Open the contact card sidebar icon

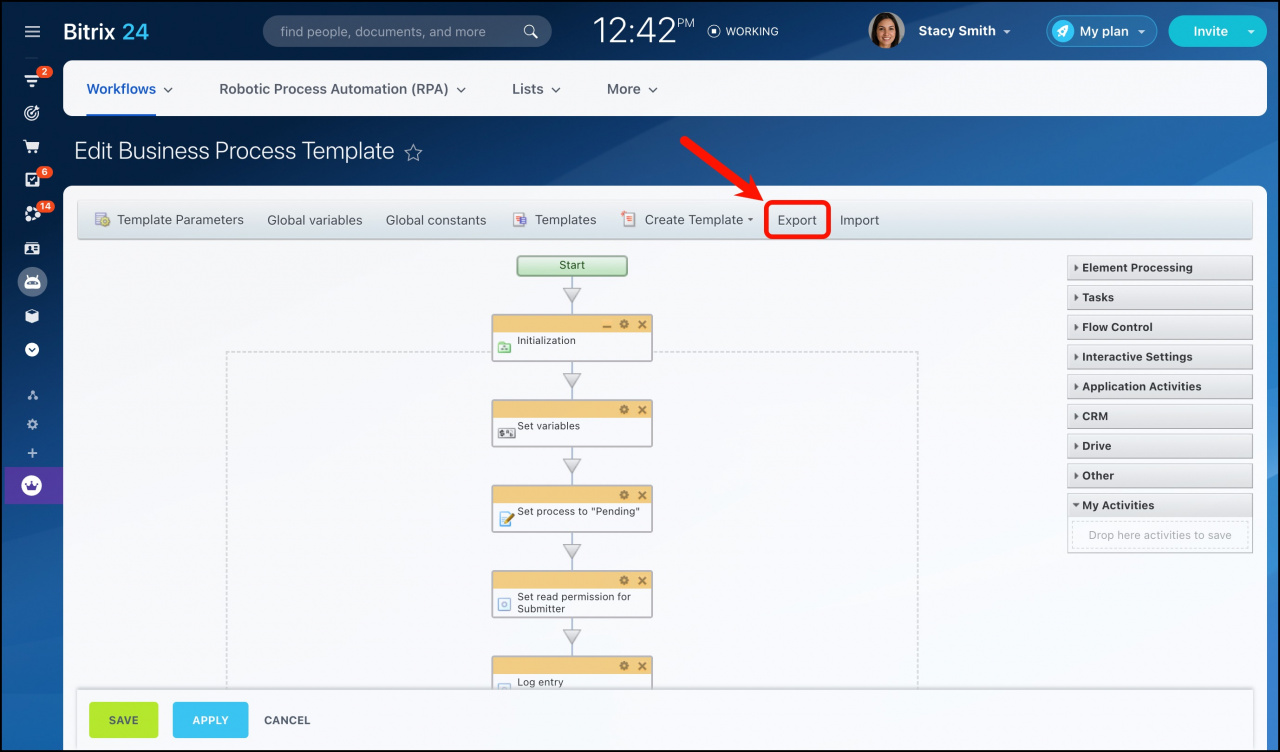[32, 248]
